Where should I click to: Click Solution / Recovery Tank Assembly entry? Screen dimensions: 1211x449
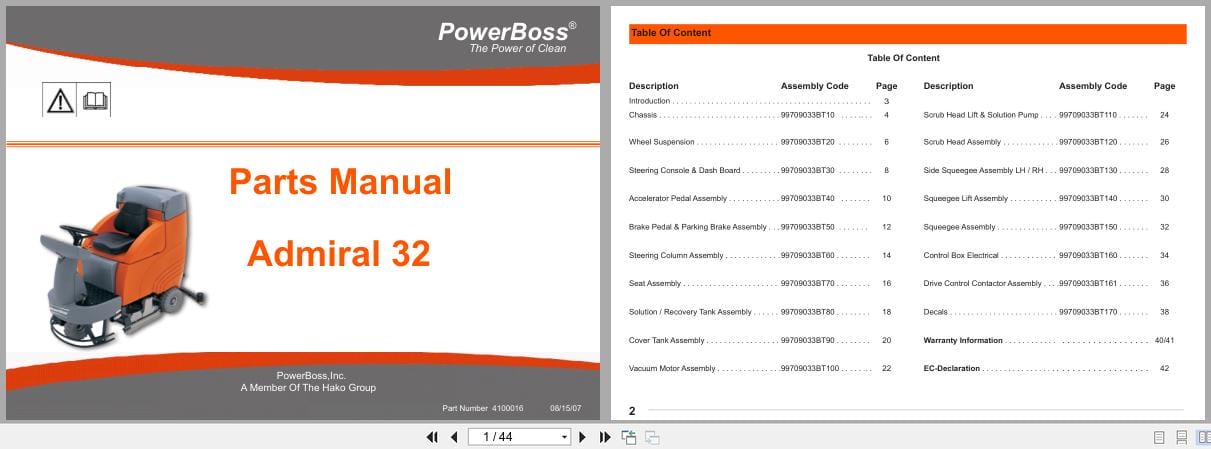tap(690, 312)
